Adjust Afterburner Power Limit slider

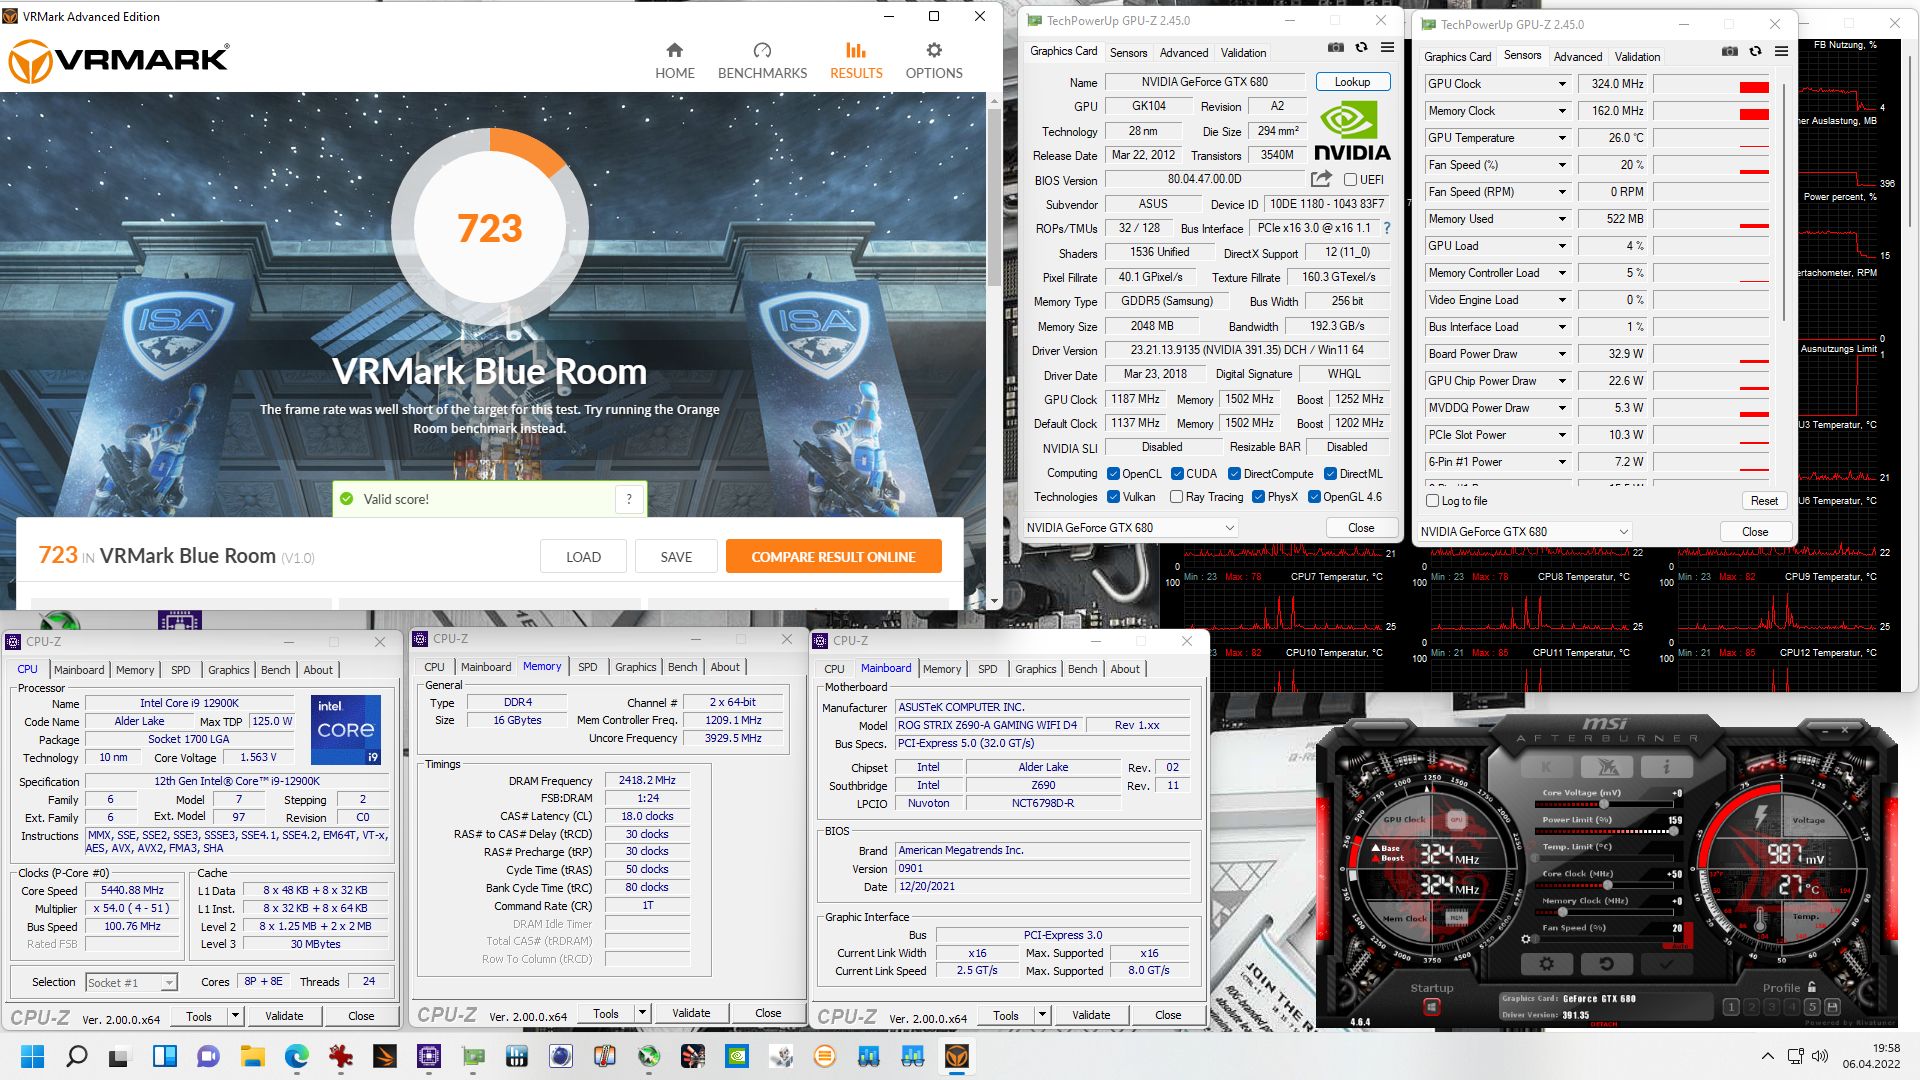tap(1603, 831)
